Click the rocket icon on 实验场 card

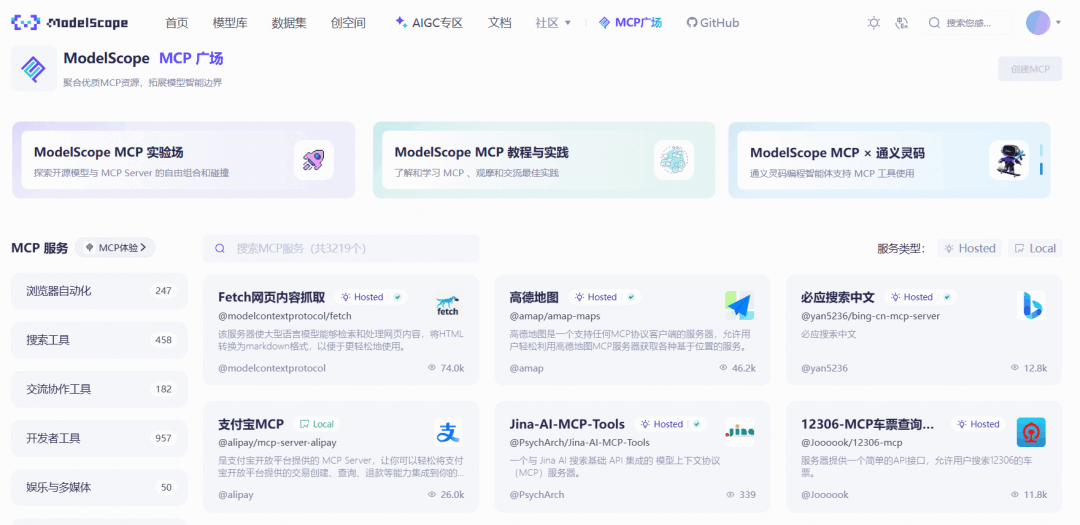tap(313, 161)
